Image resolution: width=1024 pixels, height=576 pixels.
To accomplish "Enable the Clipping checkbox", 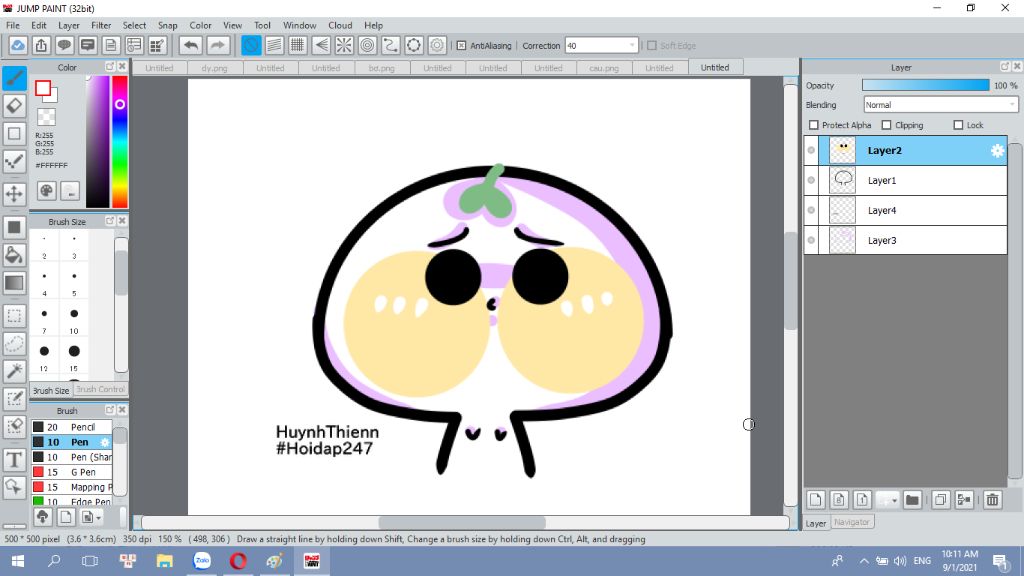I will (x=886, y=125).
